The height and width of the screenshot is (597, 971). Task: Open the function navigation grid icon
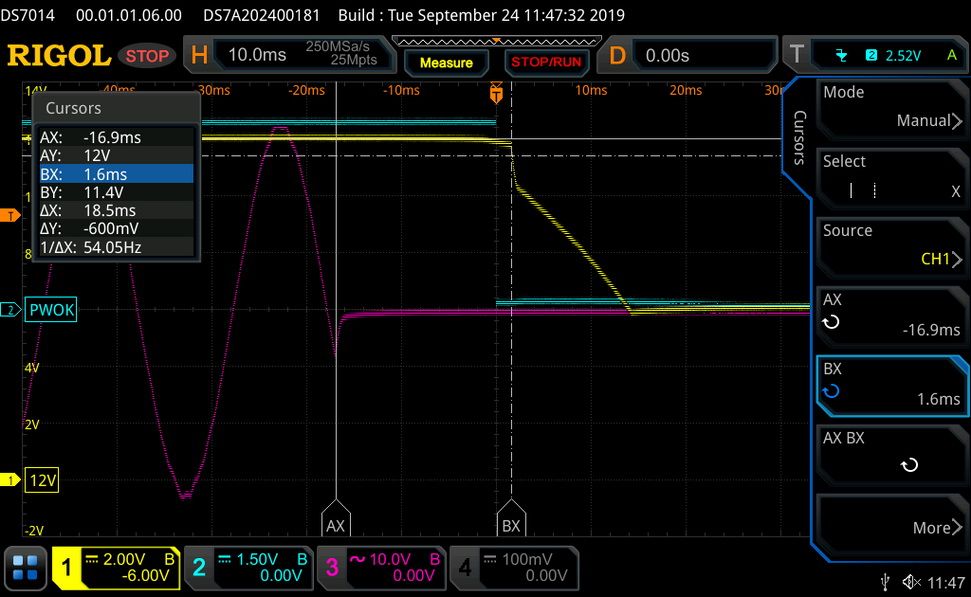pos(25,567)
